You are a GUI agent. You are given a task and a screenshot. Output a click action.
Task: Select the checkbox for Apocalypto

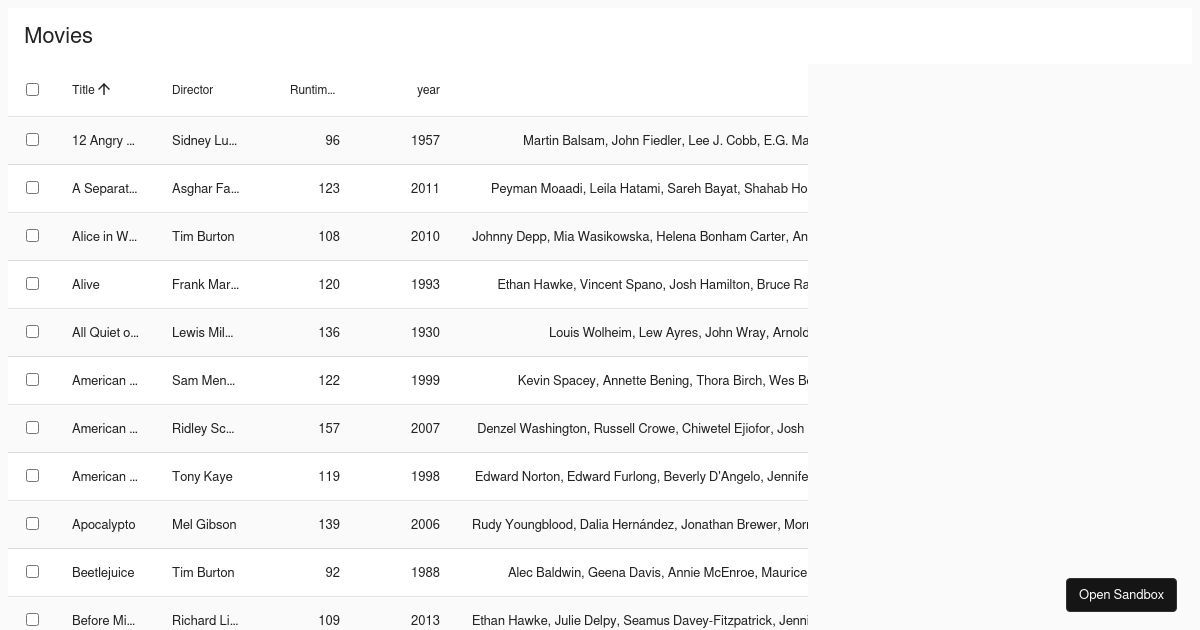tap(32, 523)
